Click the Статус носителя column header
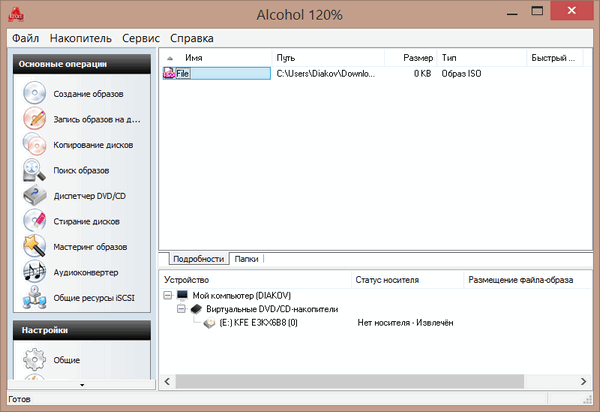 (x=408, y=280)
